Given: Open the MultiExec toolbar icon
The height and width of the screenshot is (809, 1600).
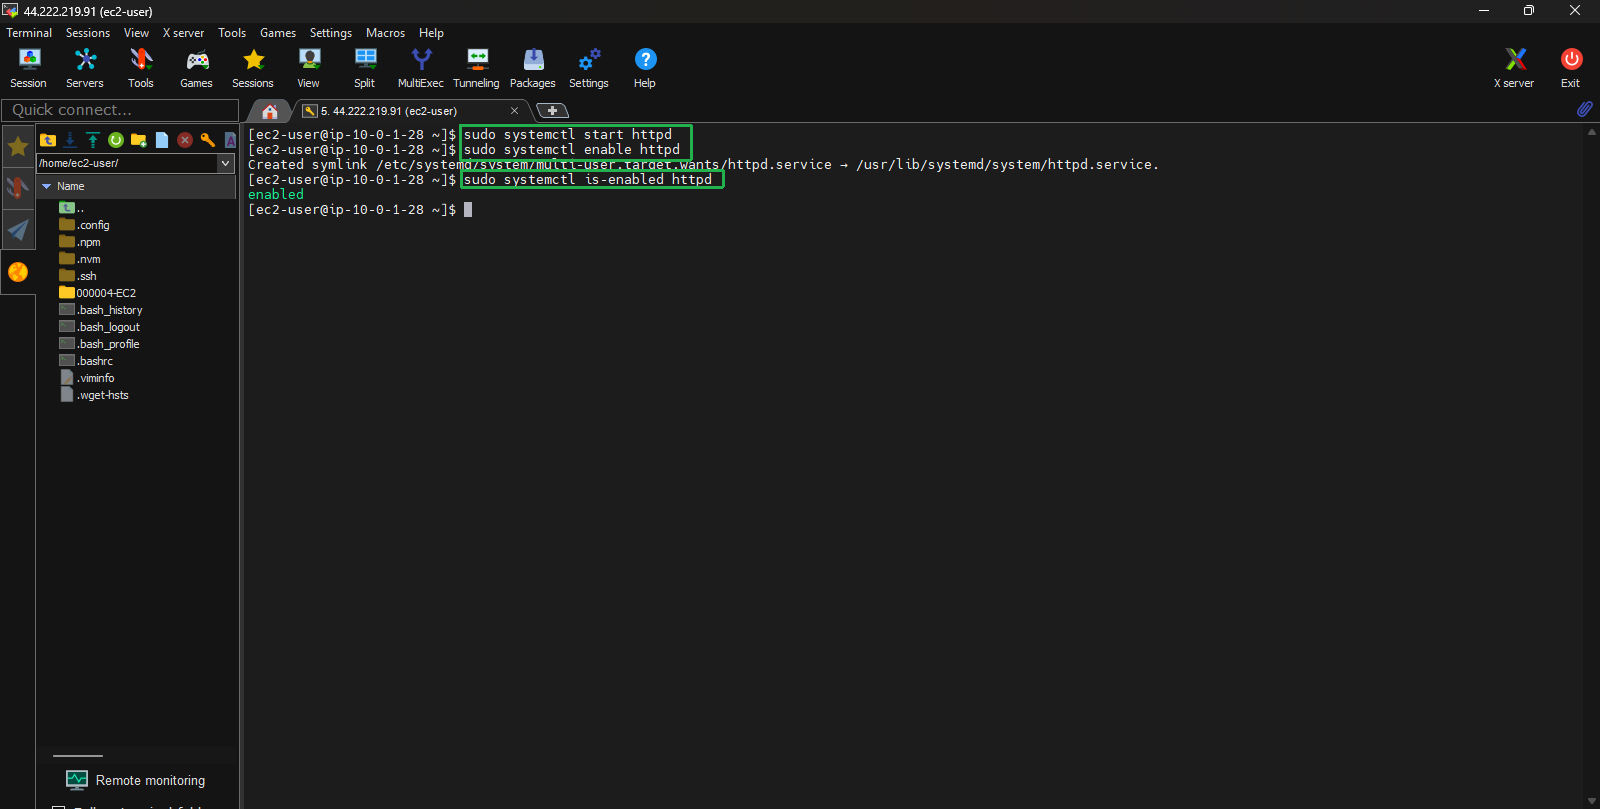Looking at the screenshot, I should 421,68.
